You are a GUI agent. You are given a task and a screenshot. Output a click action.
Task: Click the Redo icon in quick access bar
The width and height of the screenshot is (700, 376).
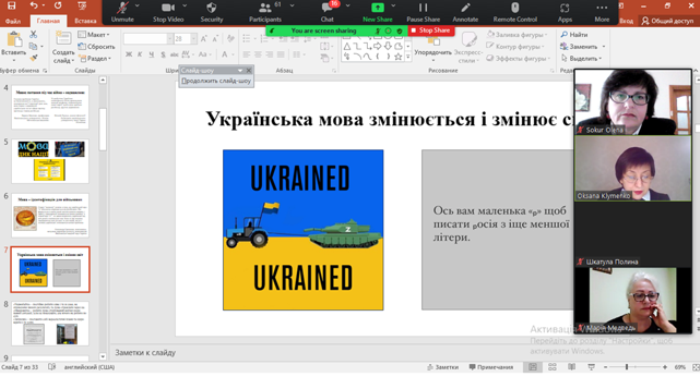(58, 6)
